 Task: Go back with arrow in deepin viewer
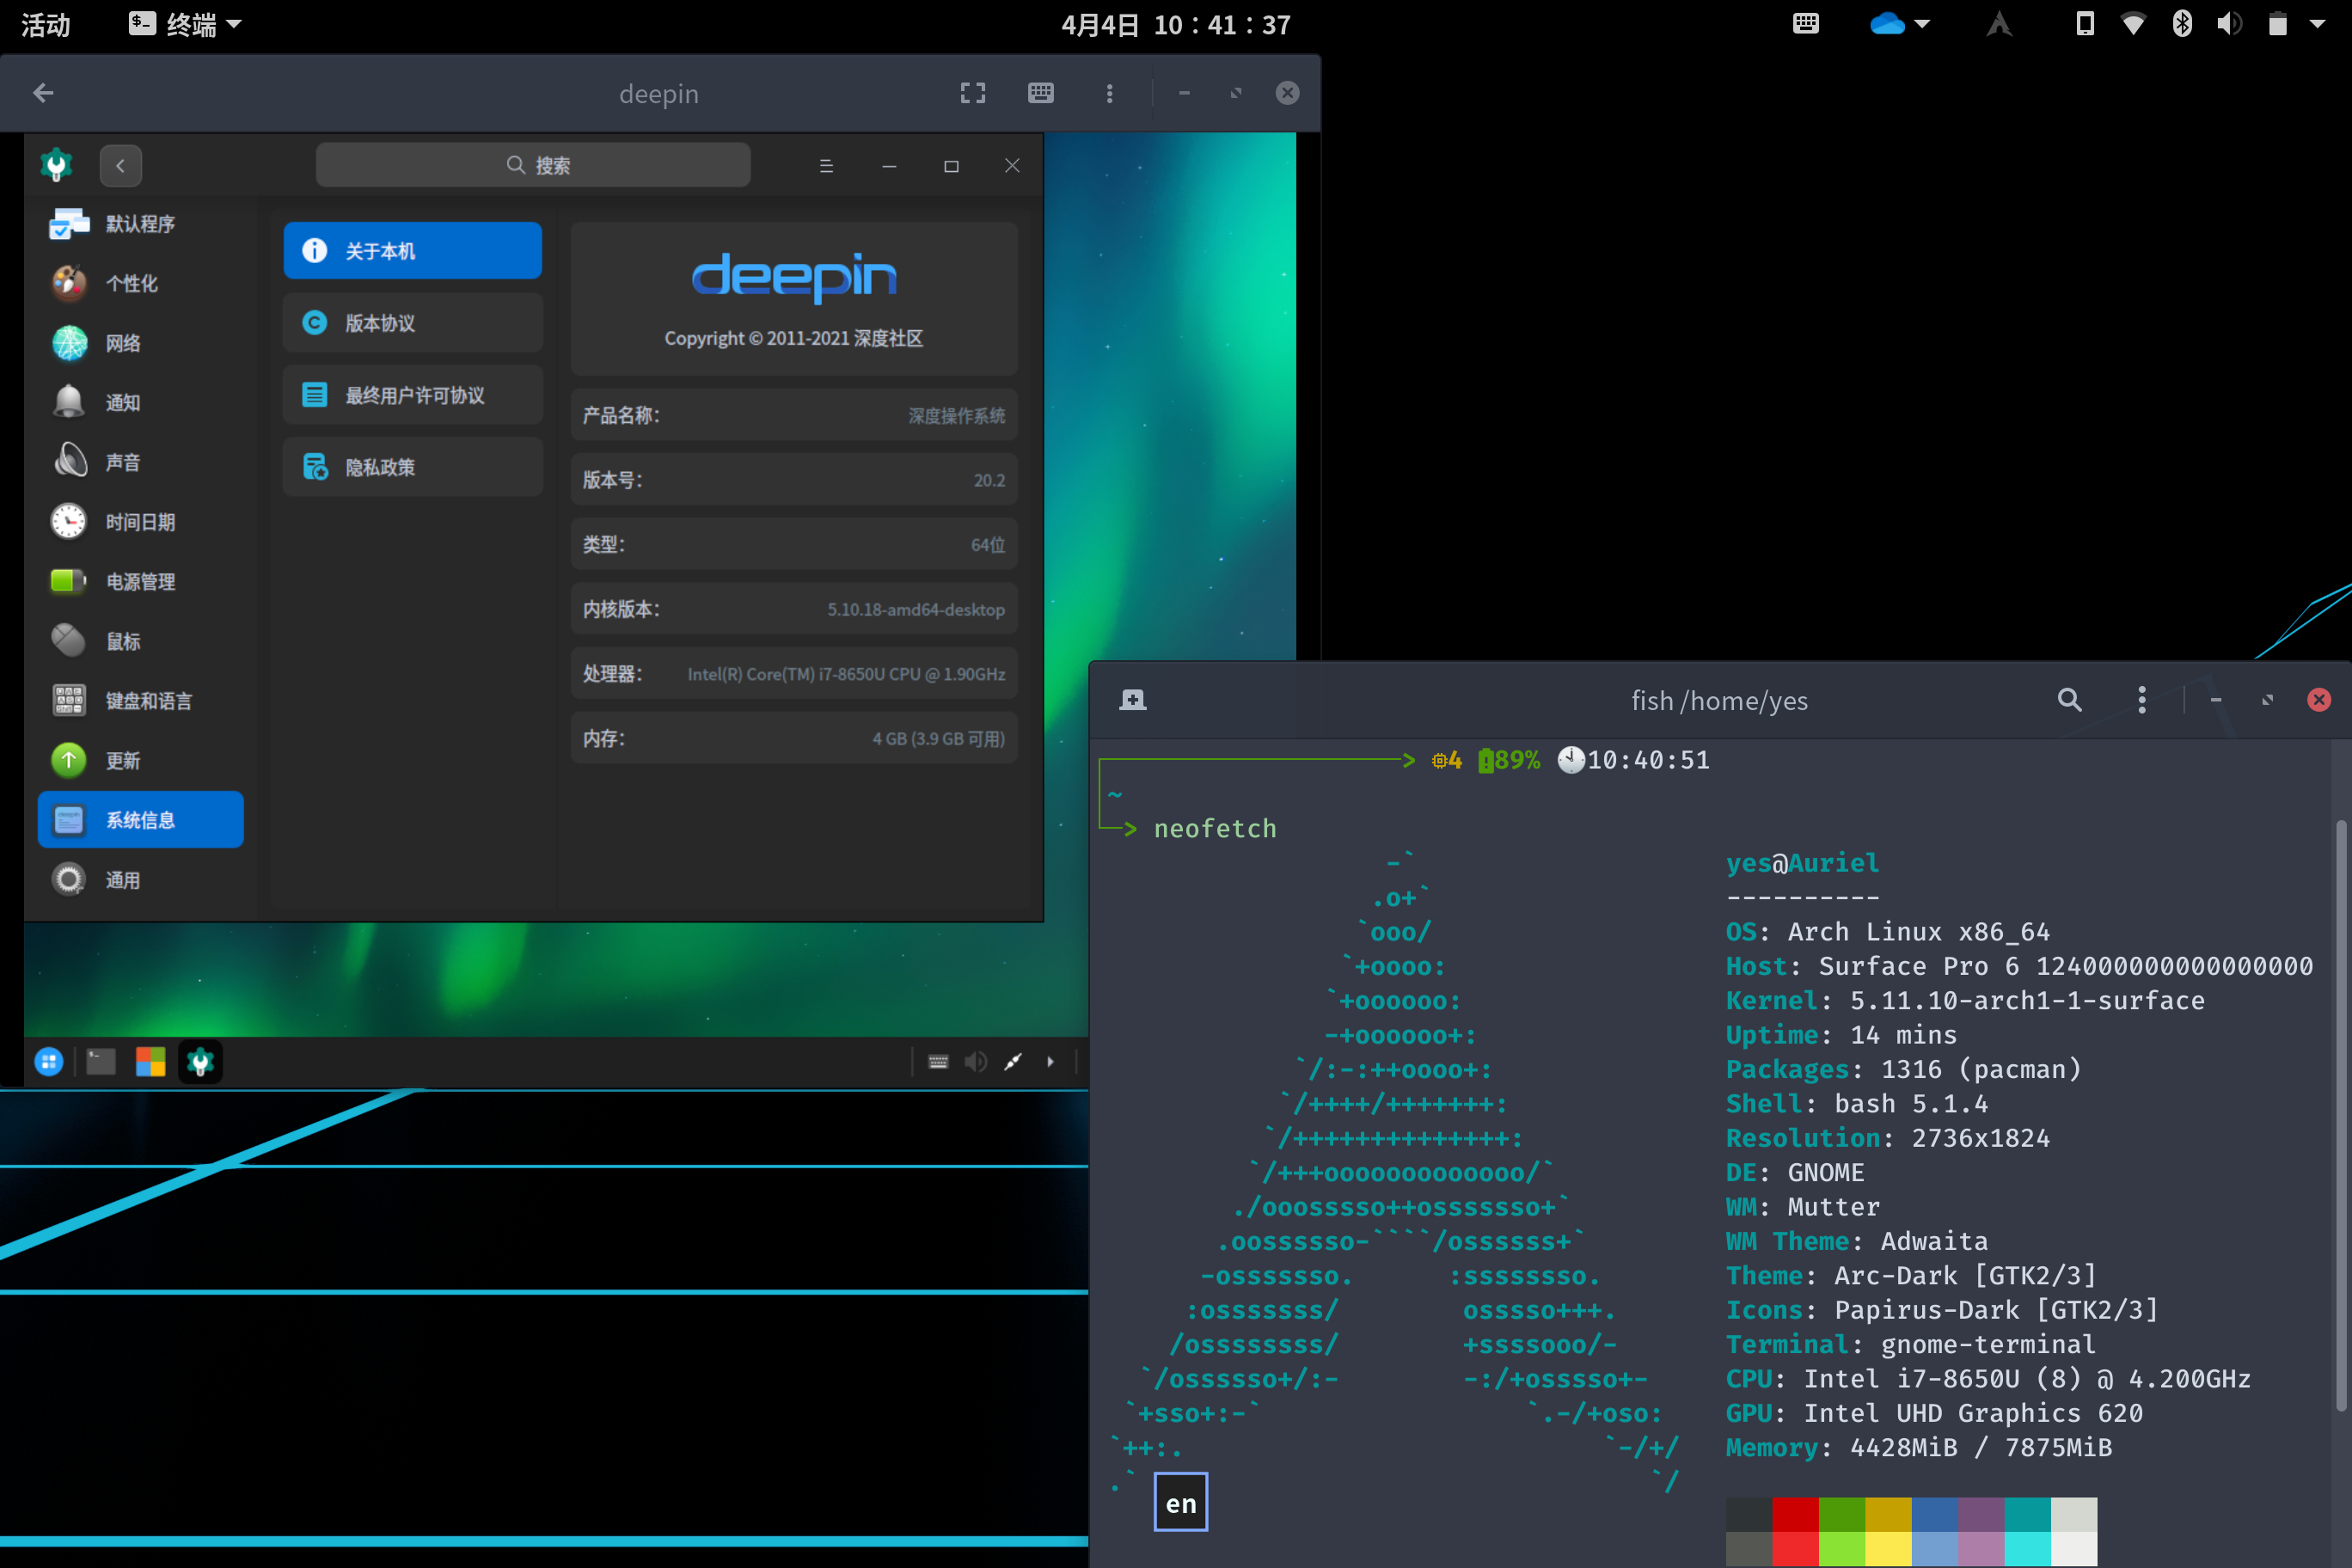(43, 93)
